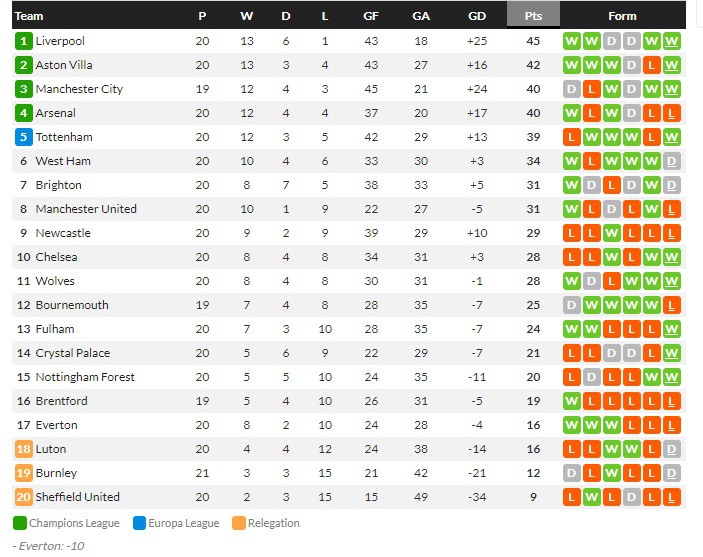Click Manchester City's leftmost grey draw badge

pos(572,89)
